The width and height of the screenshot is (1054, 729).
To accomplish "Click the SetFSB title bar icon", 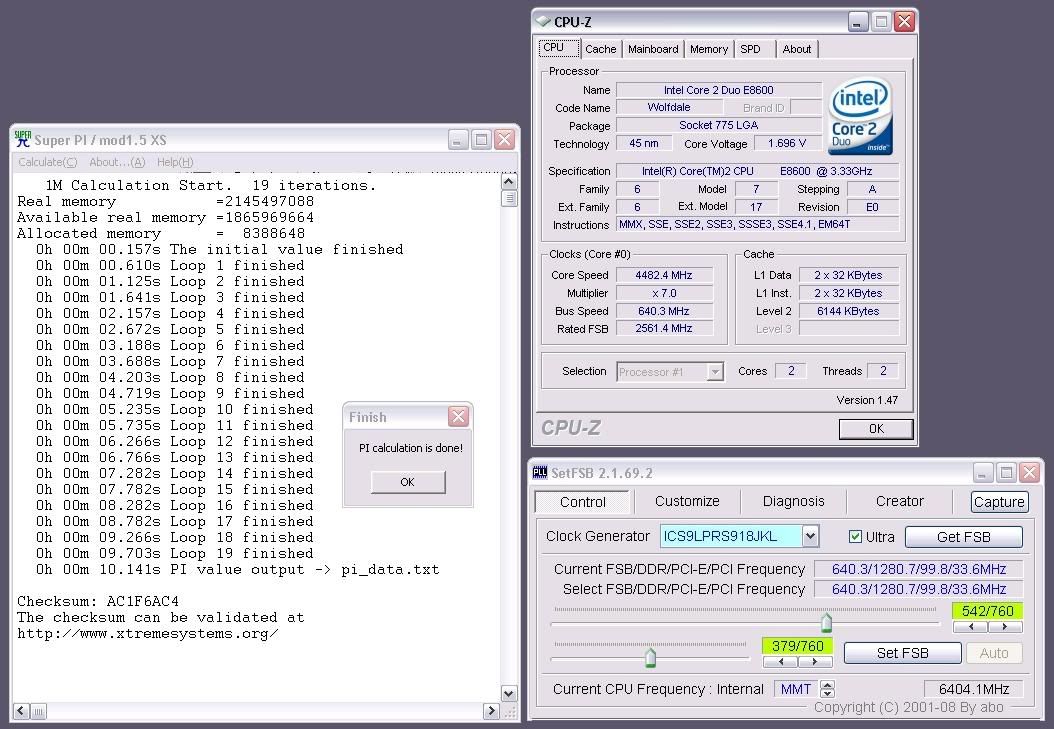I will pos(540,472).
